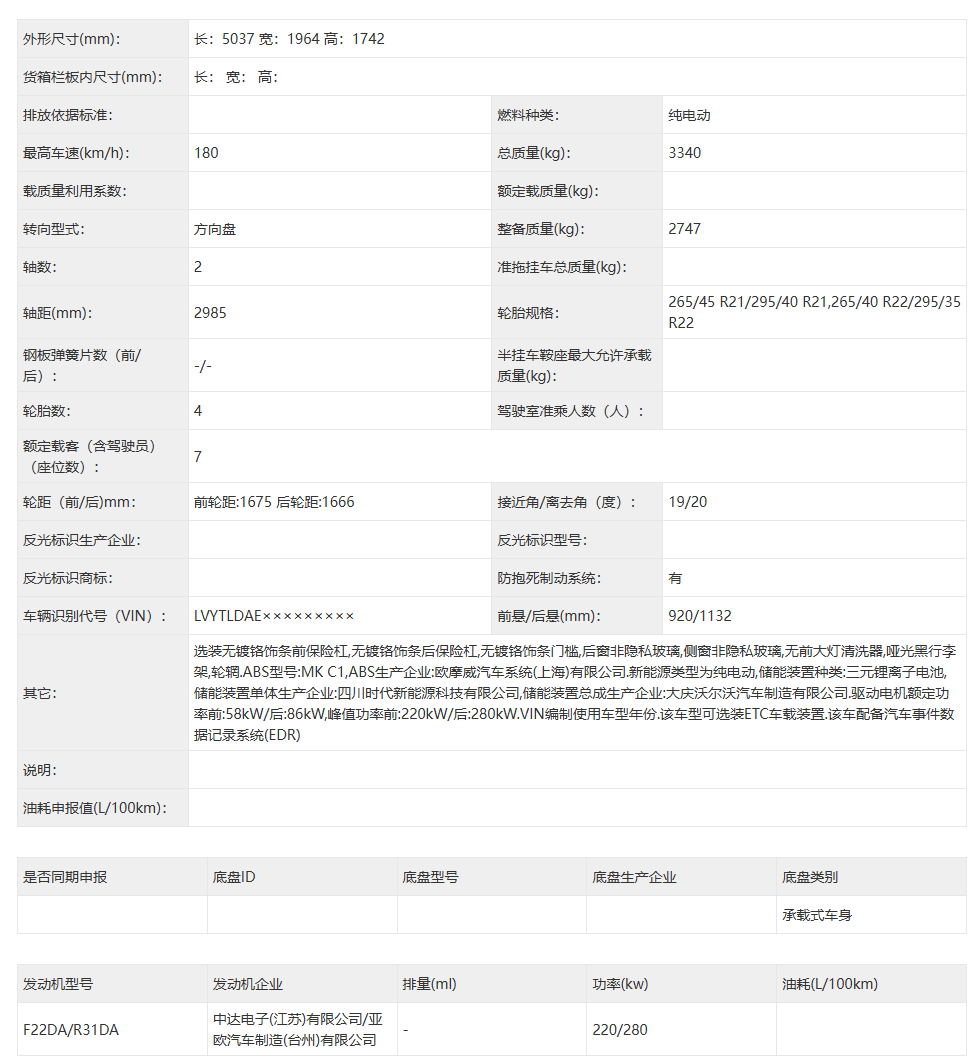The image size is (973, 1063).
Task: Click the 其它 remarks paragraph text
Action: [x=574, y=692]
